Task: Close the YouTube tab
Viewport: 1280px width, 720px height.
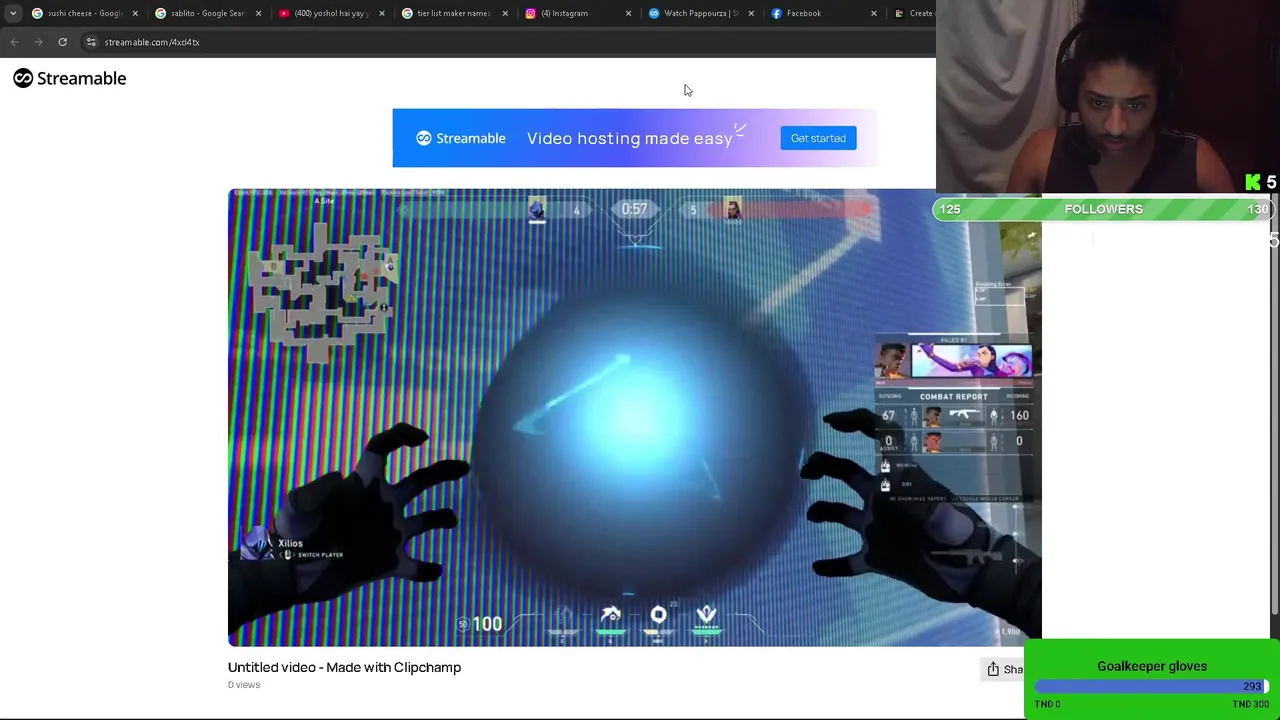Action: pos(382,13)
